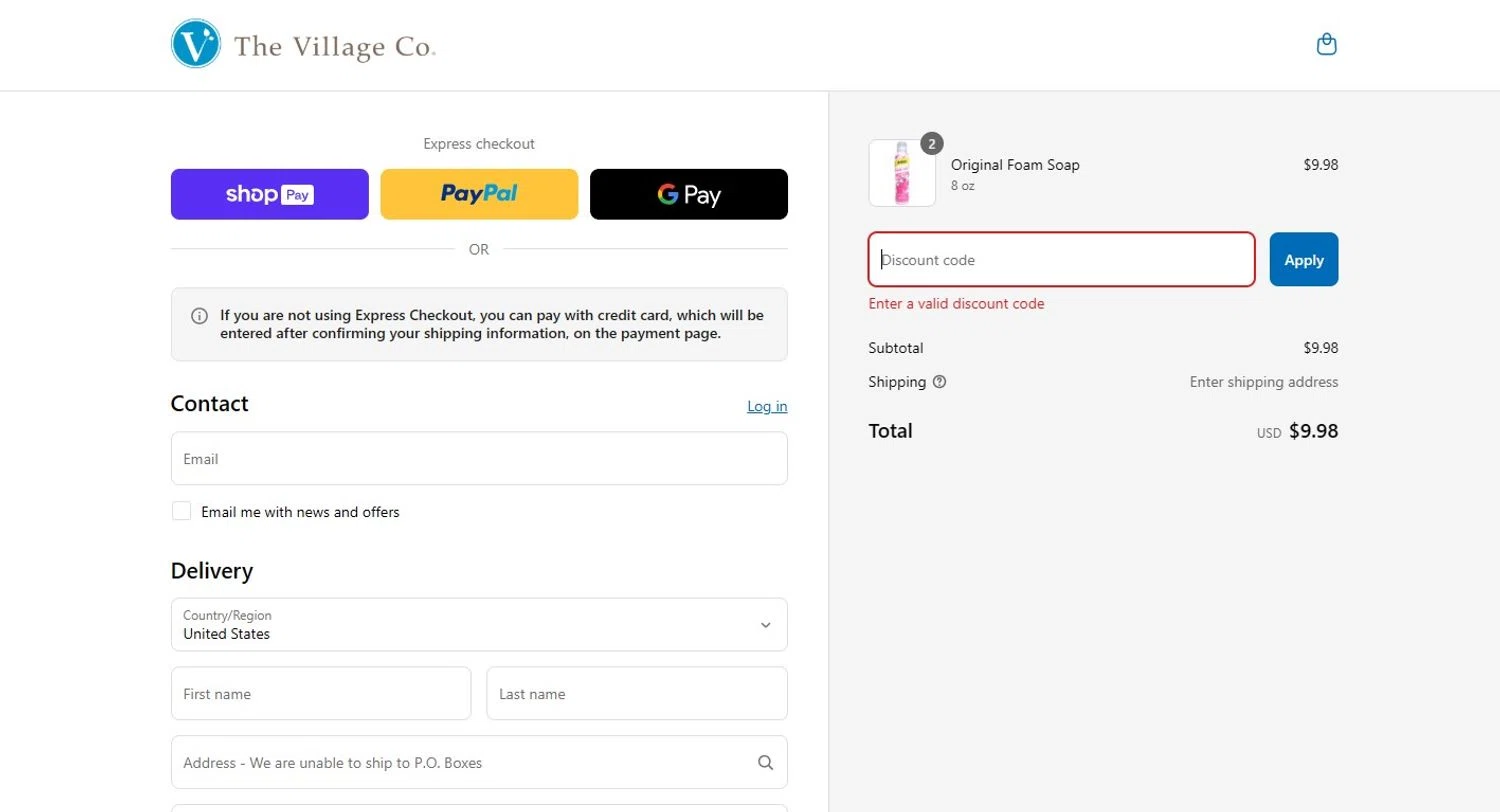
Task: Click the shipping help question mark icon
Action: pyautogui.click(x=939, y=382)
